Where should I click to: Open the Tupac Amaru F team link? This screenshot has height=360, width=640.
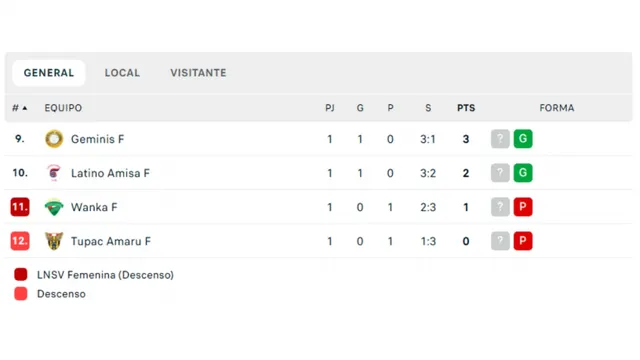point(111,241)
